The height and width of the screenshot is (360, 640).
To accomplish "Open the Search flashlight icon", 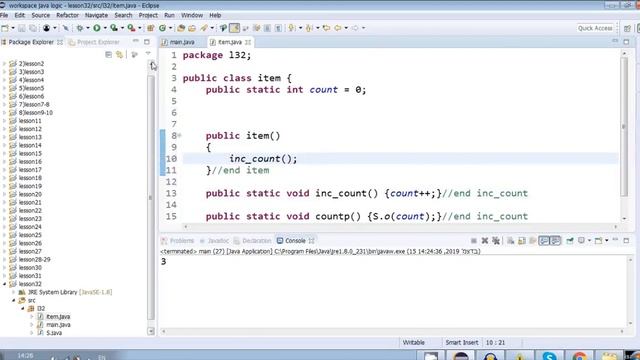I will pos(204,28).
